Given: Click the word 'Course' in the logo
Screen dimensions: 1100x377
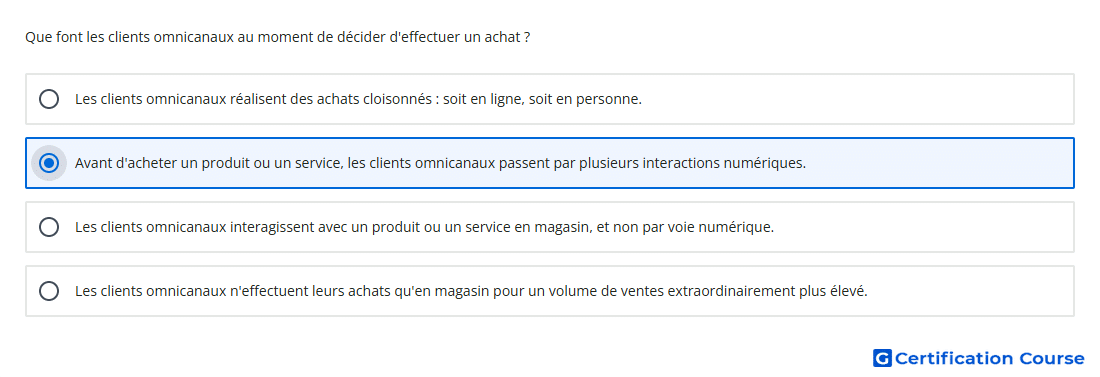Looking at the screenshot, I should click(x=1052, y=358).
